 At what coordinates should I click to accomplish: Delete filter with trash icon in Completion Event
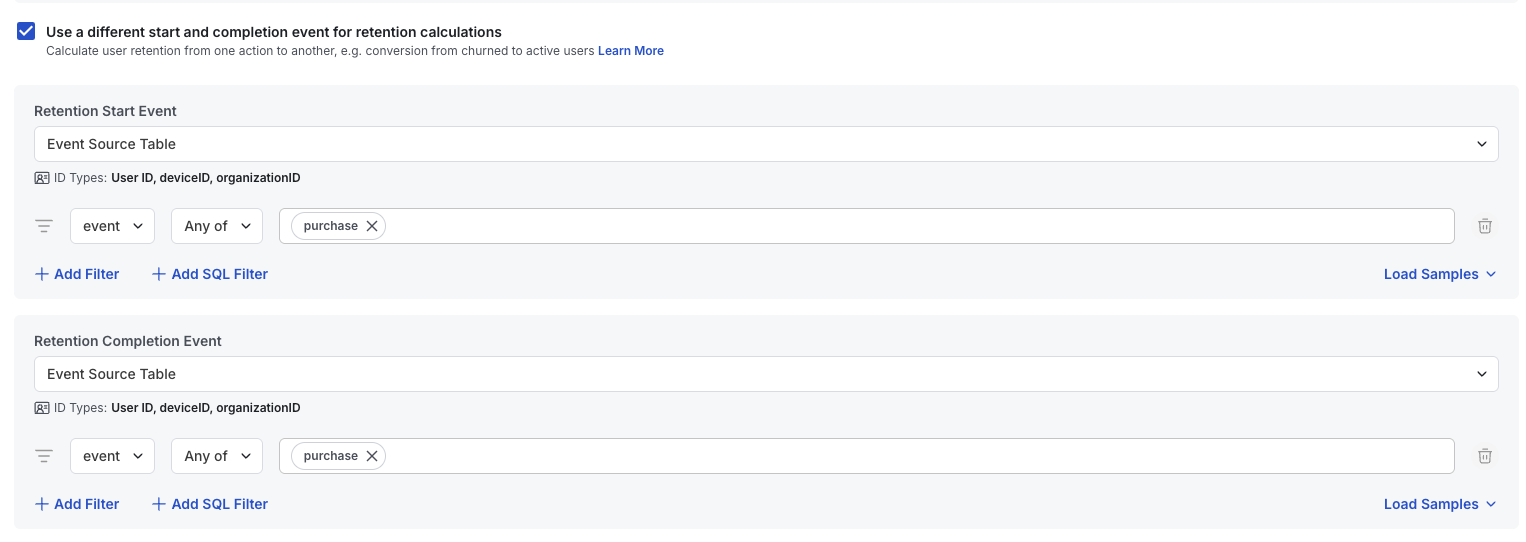[1485, 456]
